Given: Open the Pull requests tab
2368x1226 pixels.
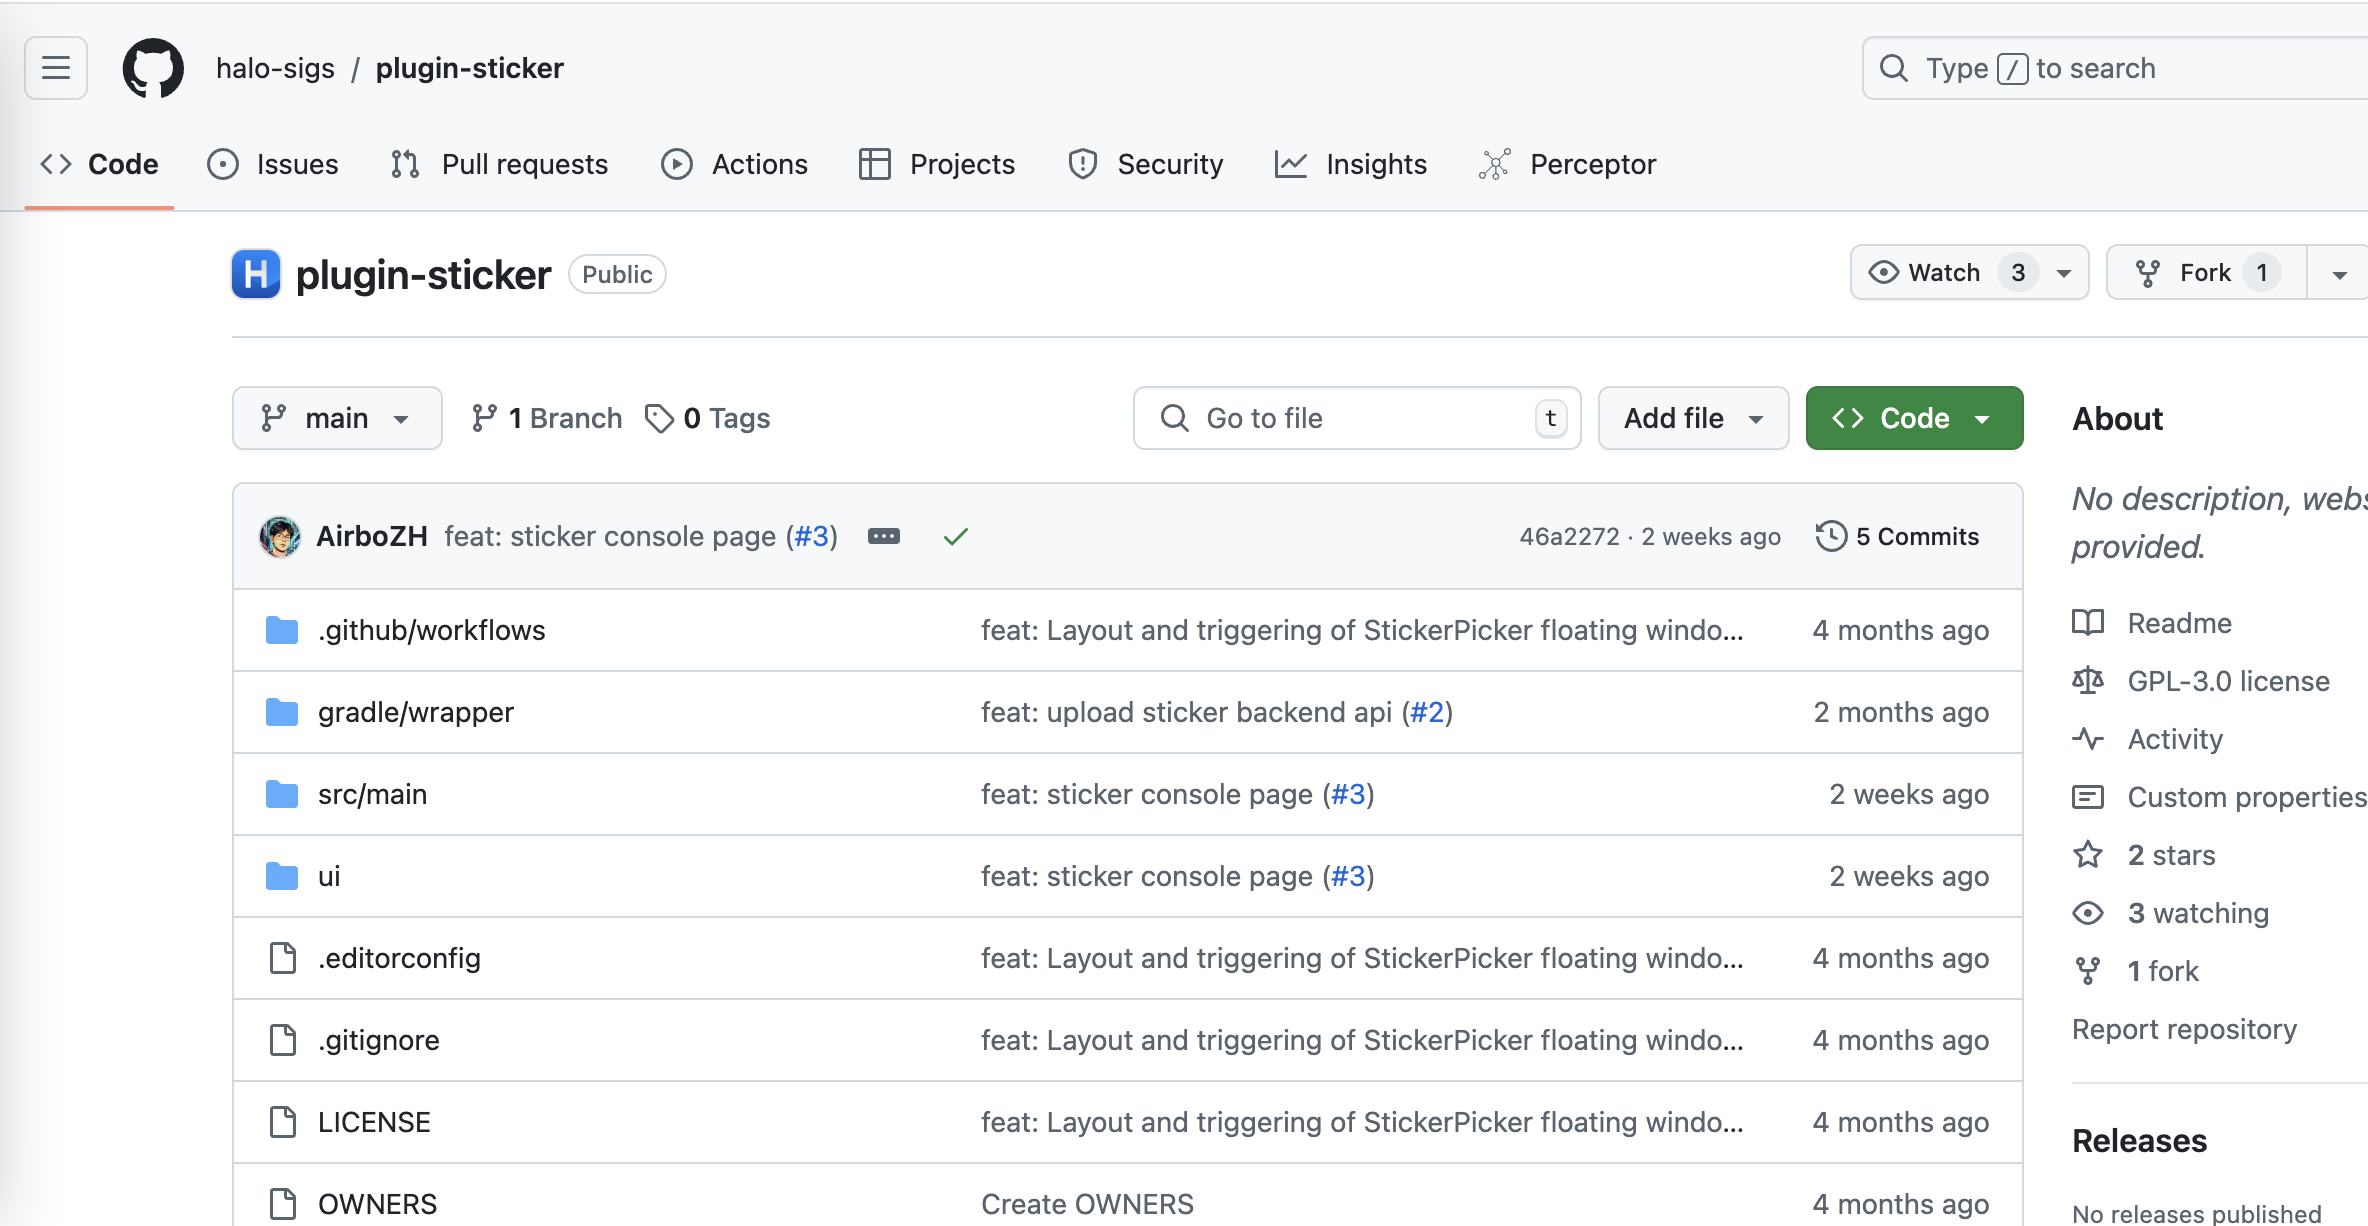Looking at the screenshot, I should [499, 164].
